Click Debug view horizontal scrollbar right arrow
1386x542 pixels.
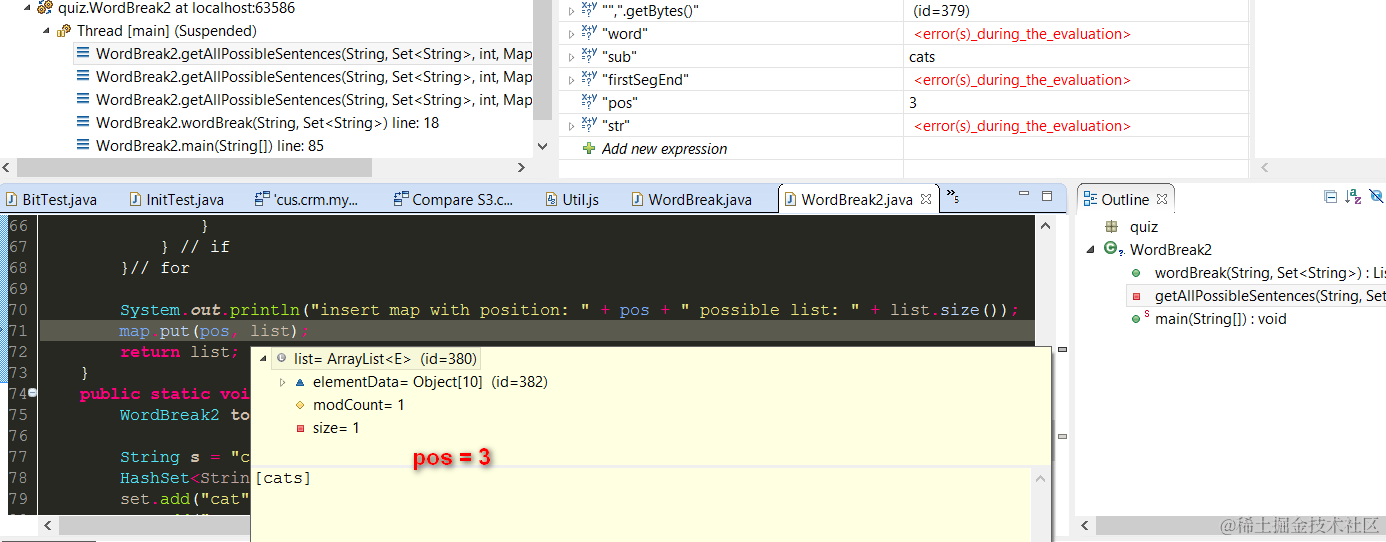[521, 168]
